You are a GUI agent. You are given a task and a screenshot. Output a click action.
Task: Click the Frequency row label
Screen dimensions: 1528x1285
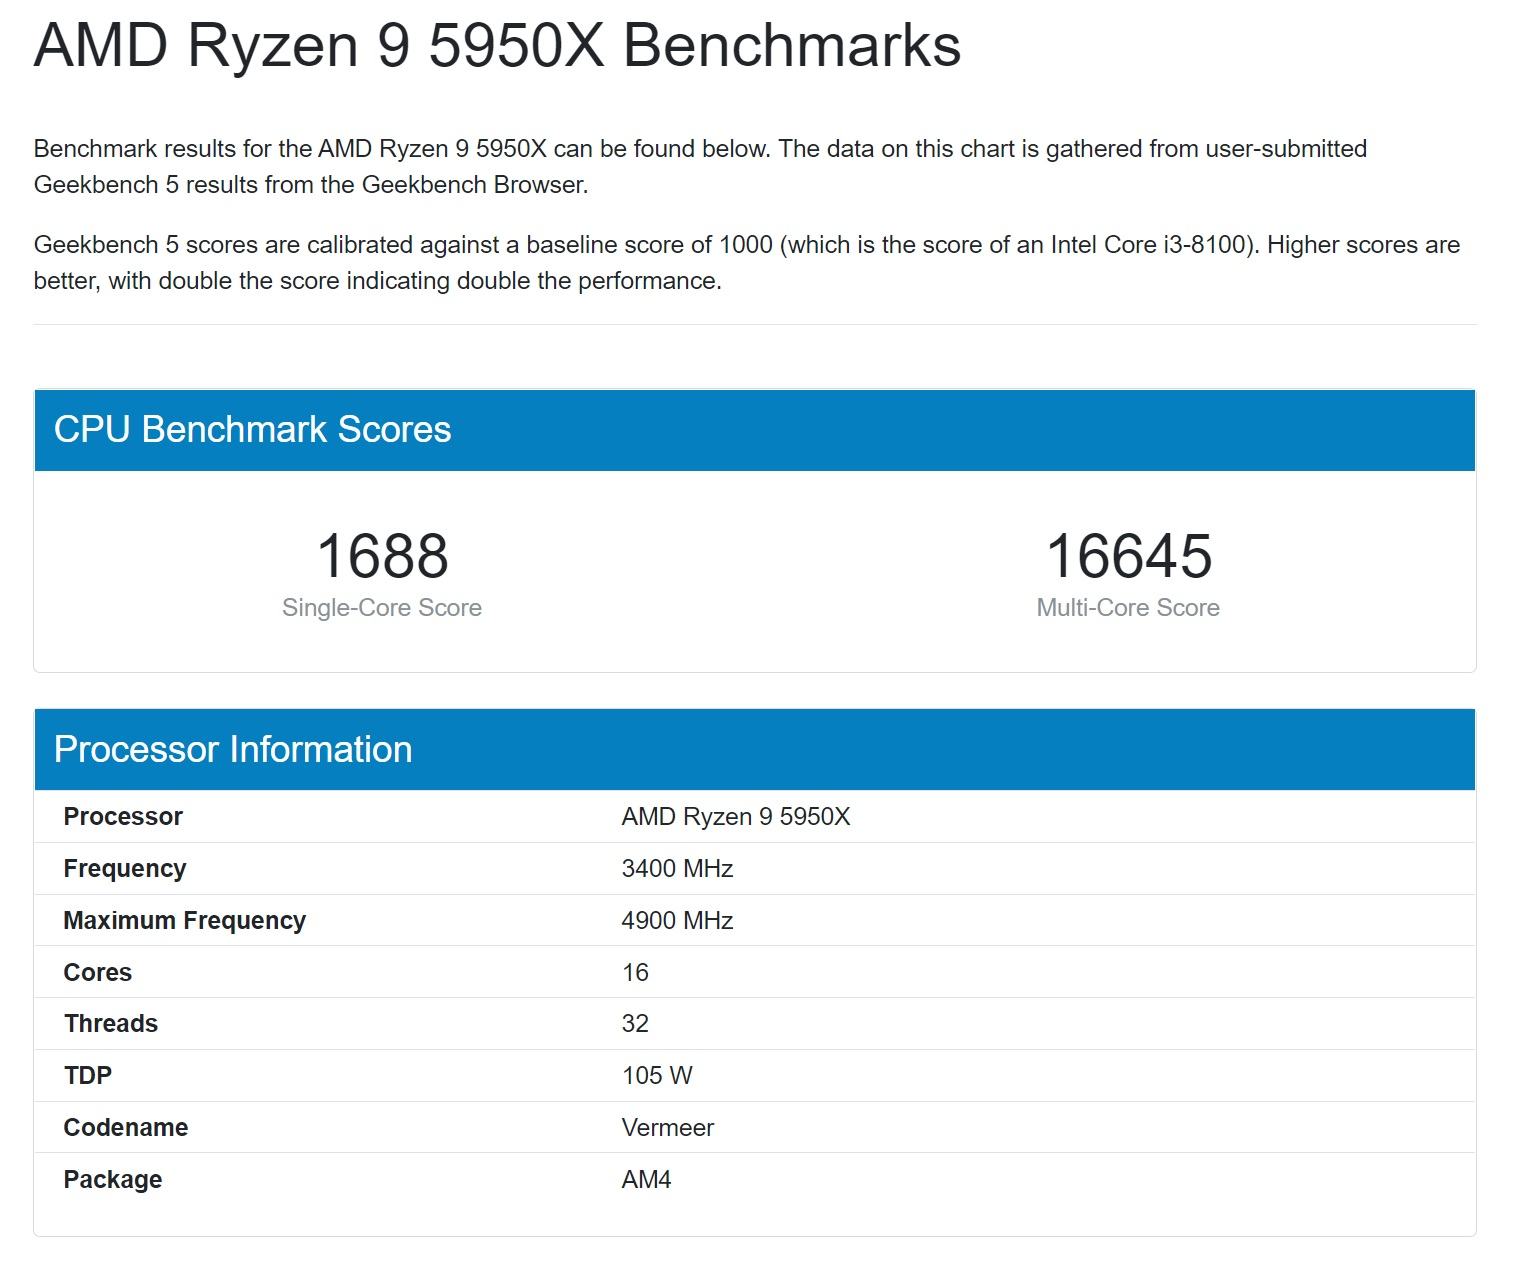click(125, 869)
